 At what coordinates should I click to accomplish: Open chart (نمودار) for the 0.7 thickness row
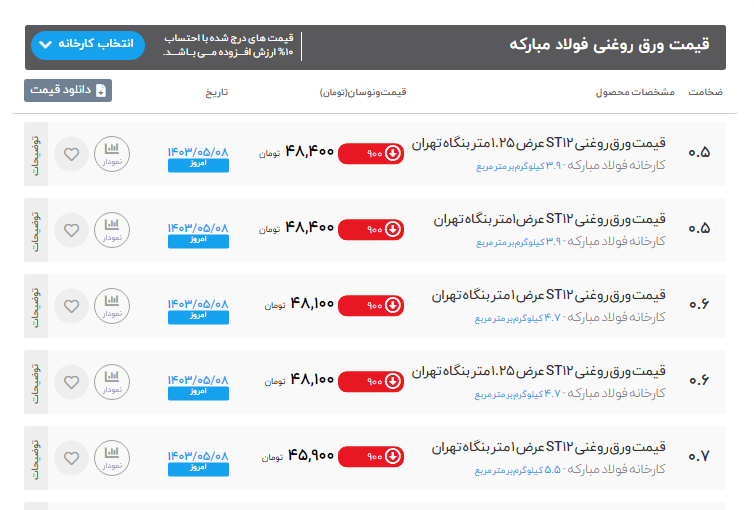tap(112, 458)
